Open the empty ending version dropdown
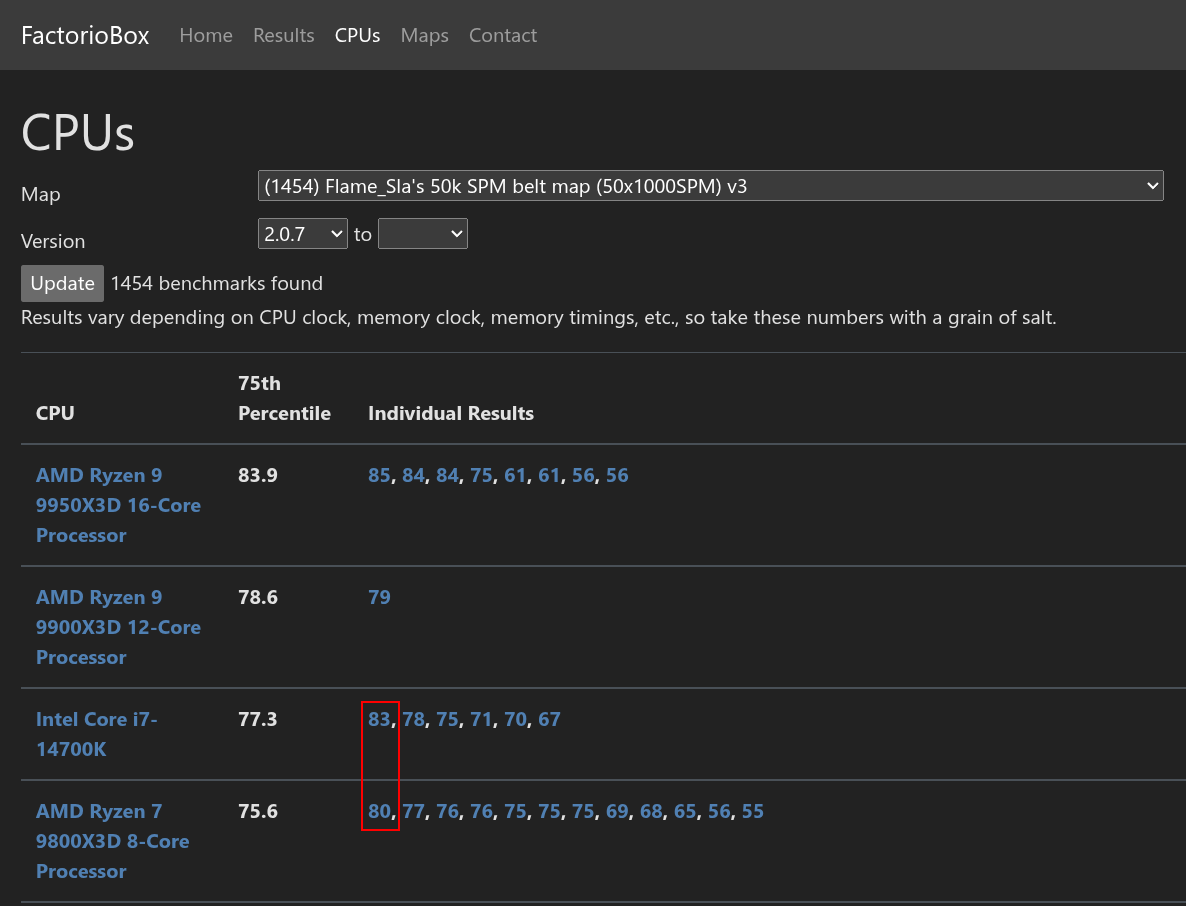The height and width of the screenshot is (906, 1186). pos(423,234)
